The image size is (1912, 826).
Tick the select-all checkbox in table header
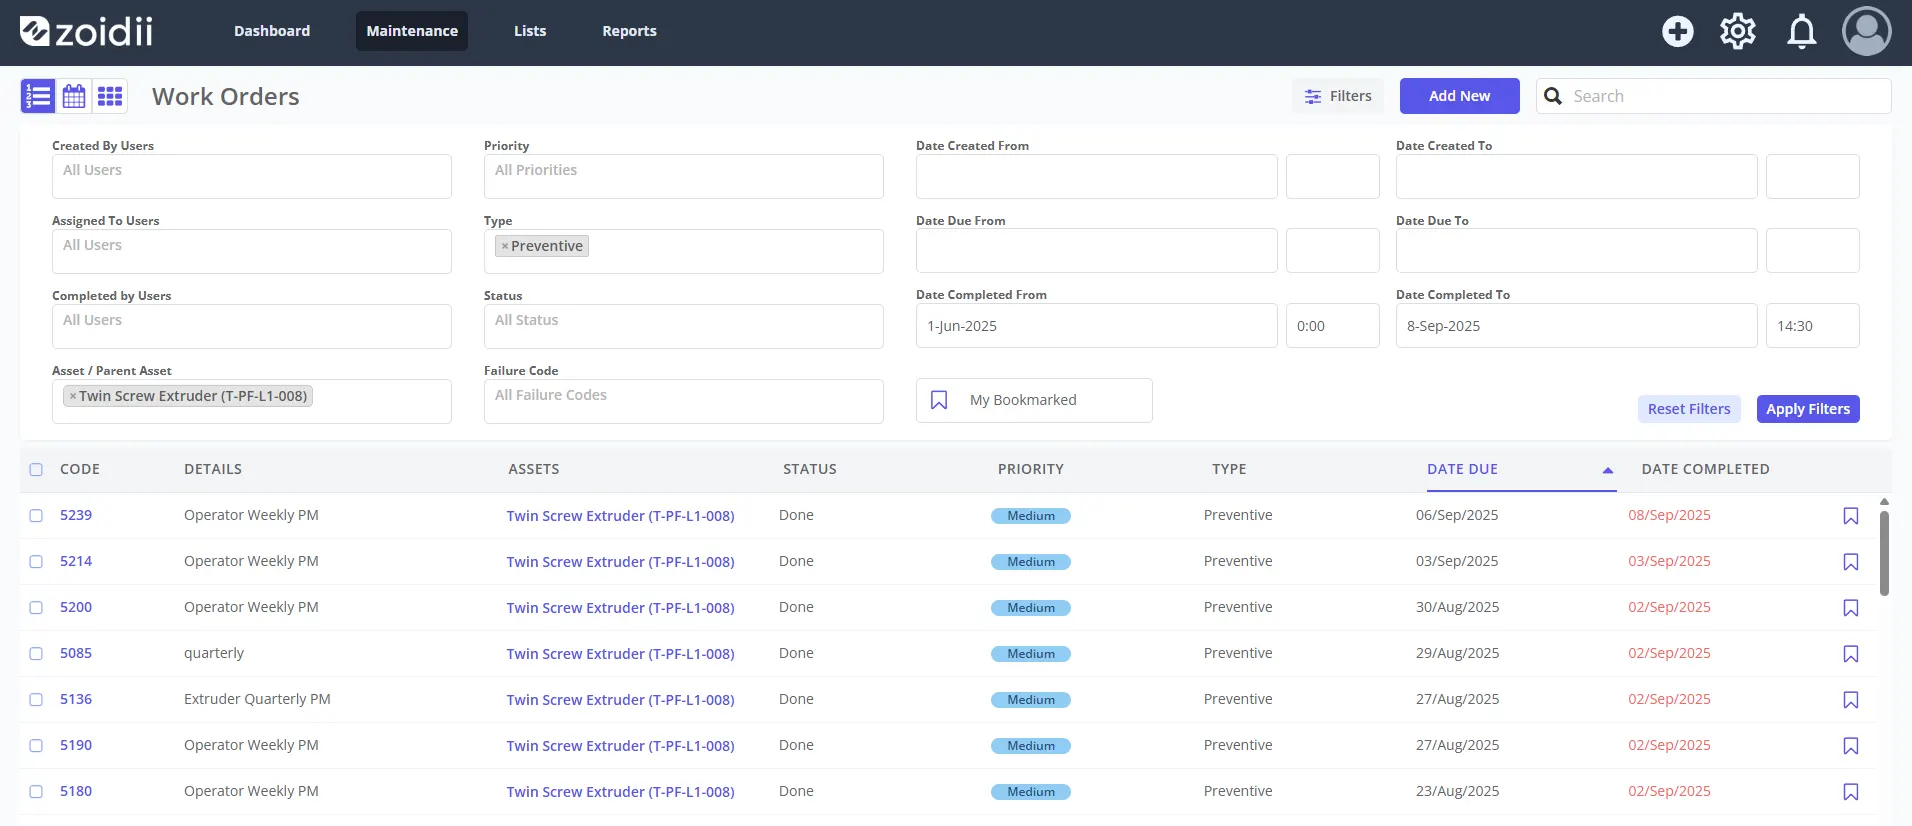click(x=36, y=470)
